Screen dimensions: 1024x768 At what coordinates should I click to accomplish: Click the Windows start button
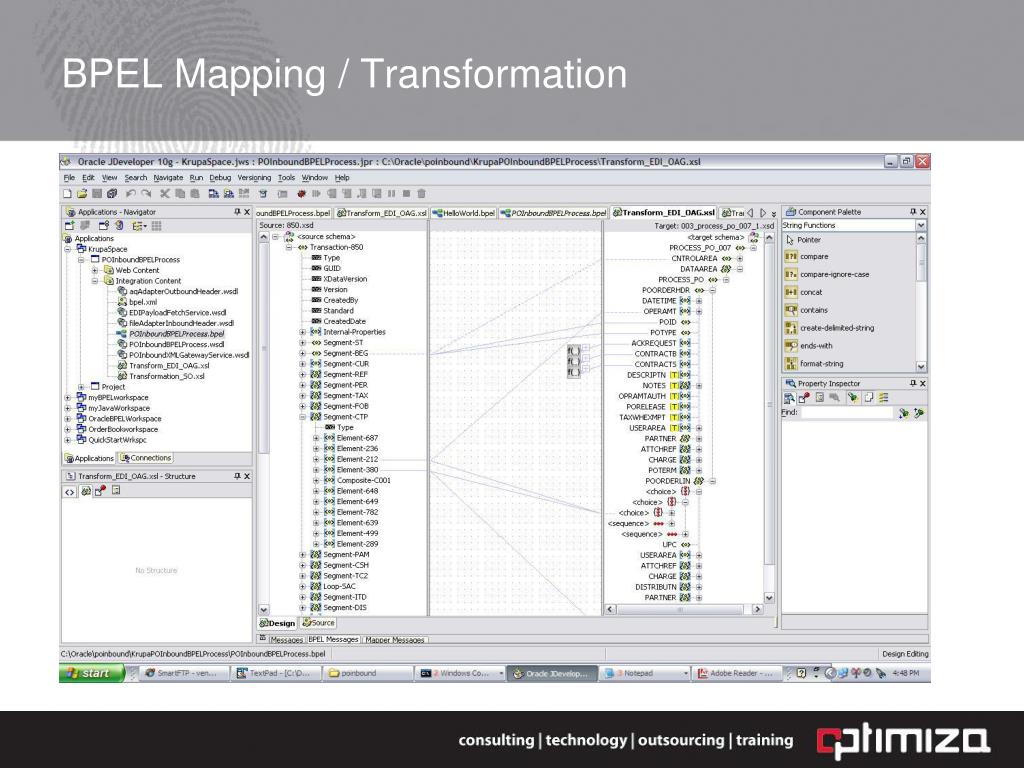pyautogui.click(x=91, y=673)
